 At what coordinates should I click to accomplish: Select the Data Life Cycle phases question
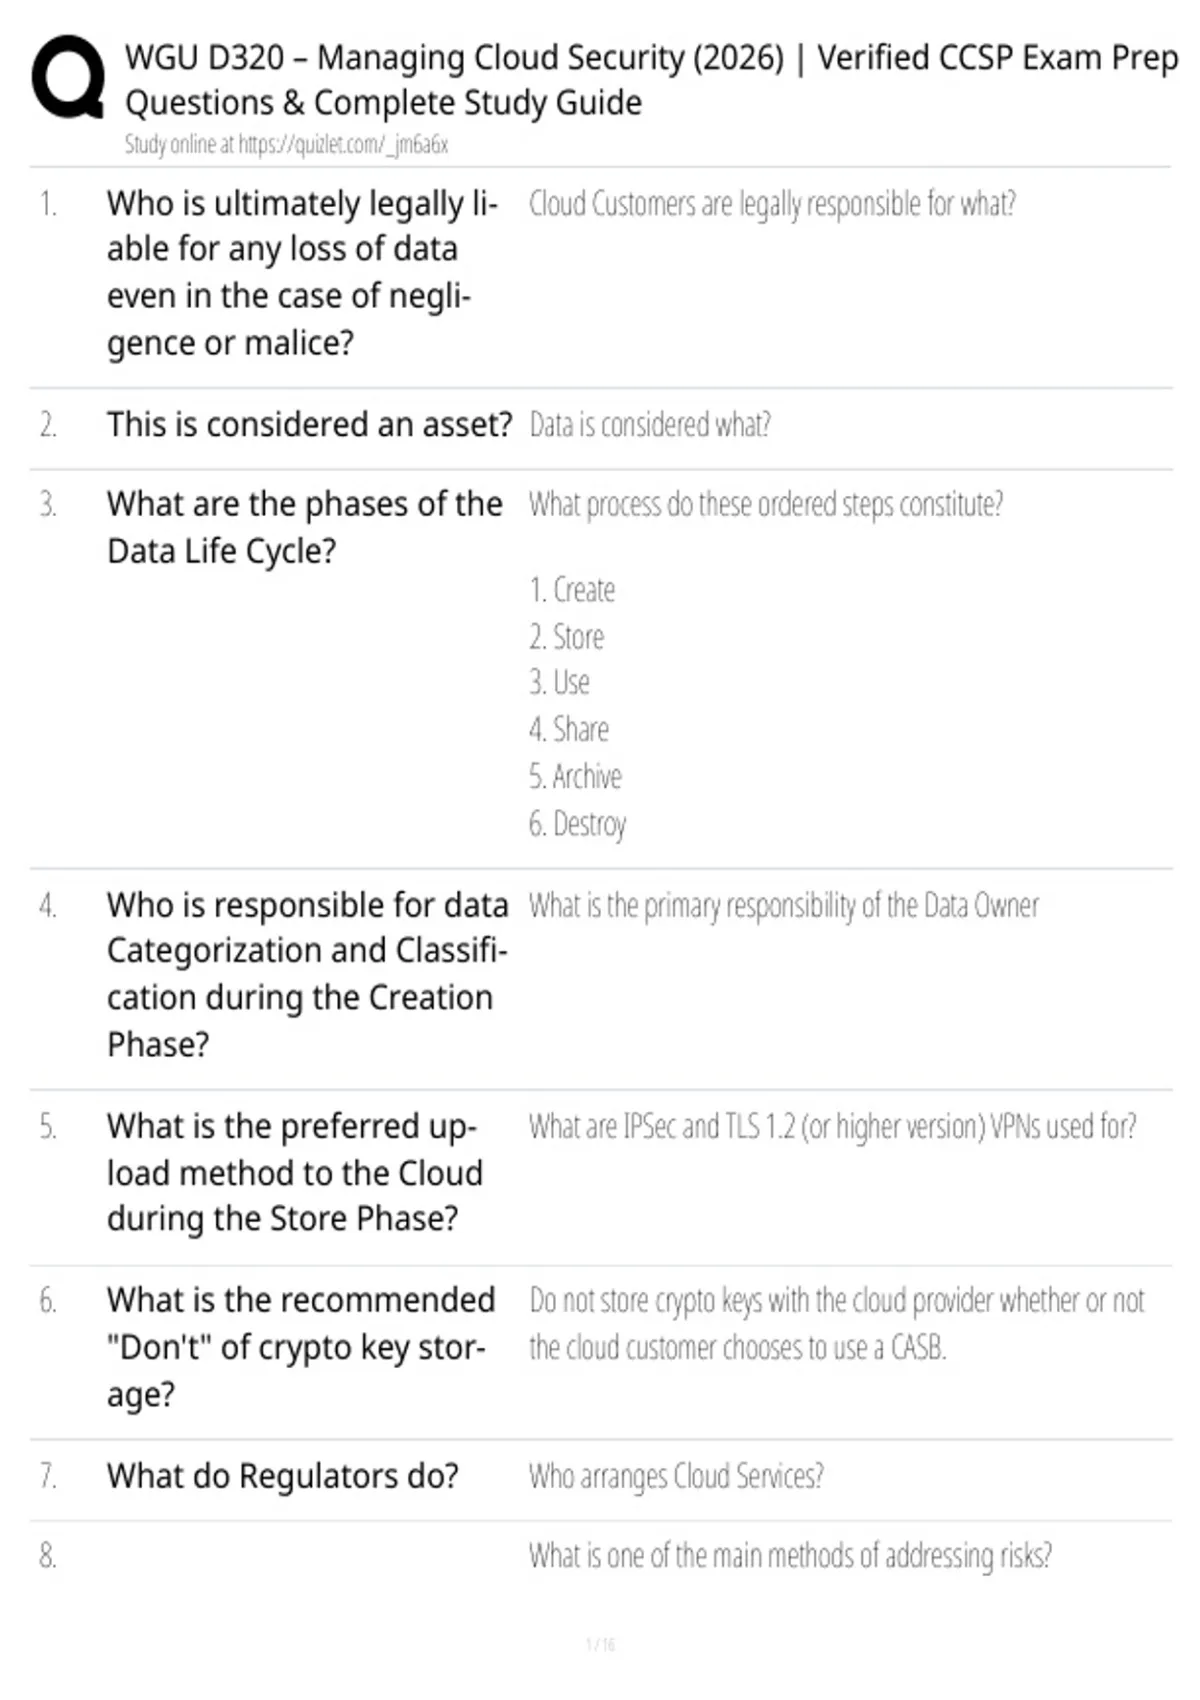pyautogui.click(x=305, y=528)
